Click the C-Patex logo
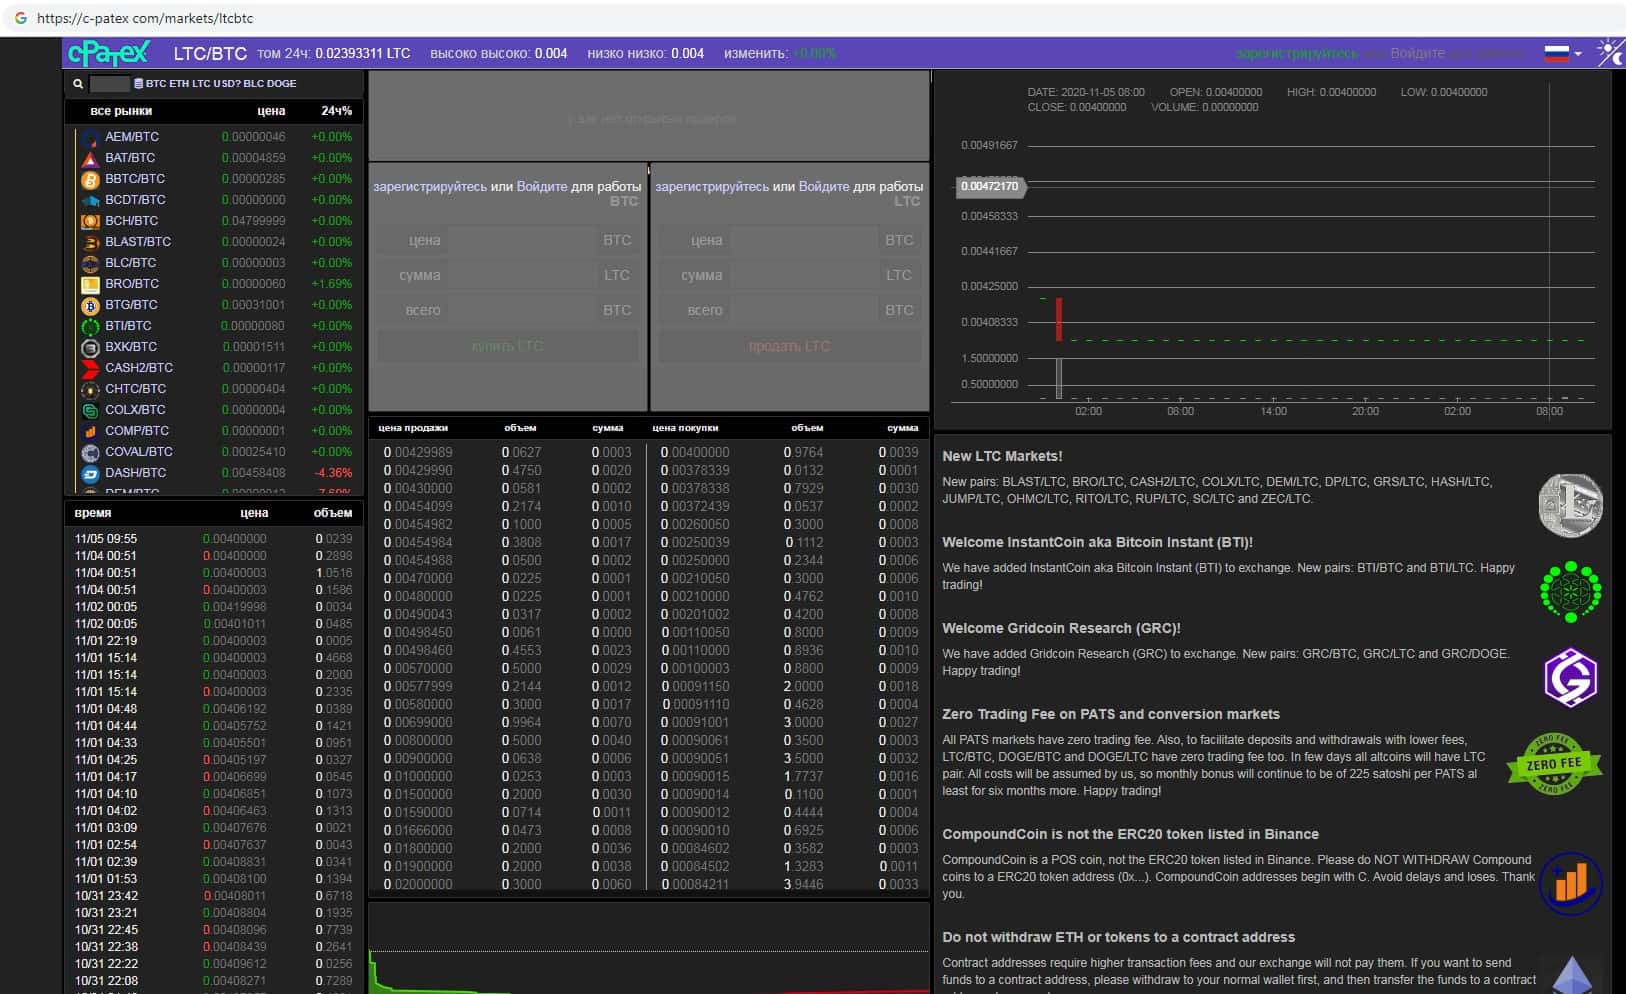1626x994 pixels. point(108,53)
